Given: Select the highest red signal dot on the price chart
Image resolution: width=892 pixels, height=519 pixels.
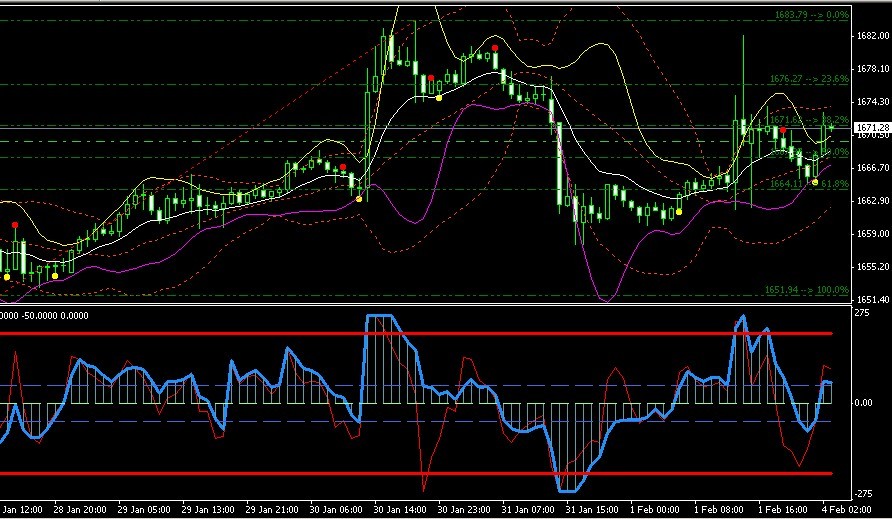Looking at the screenshot, I should tap(495, 48).
